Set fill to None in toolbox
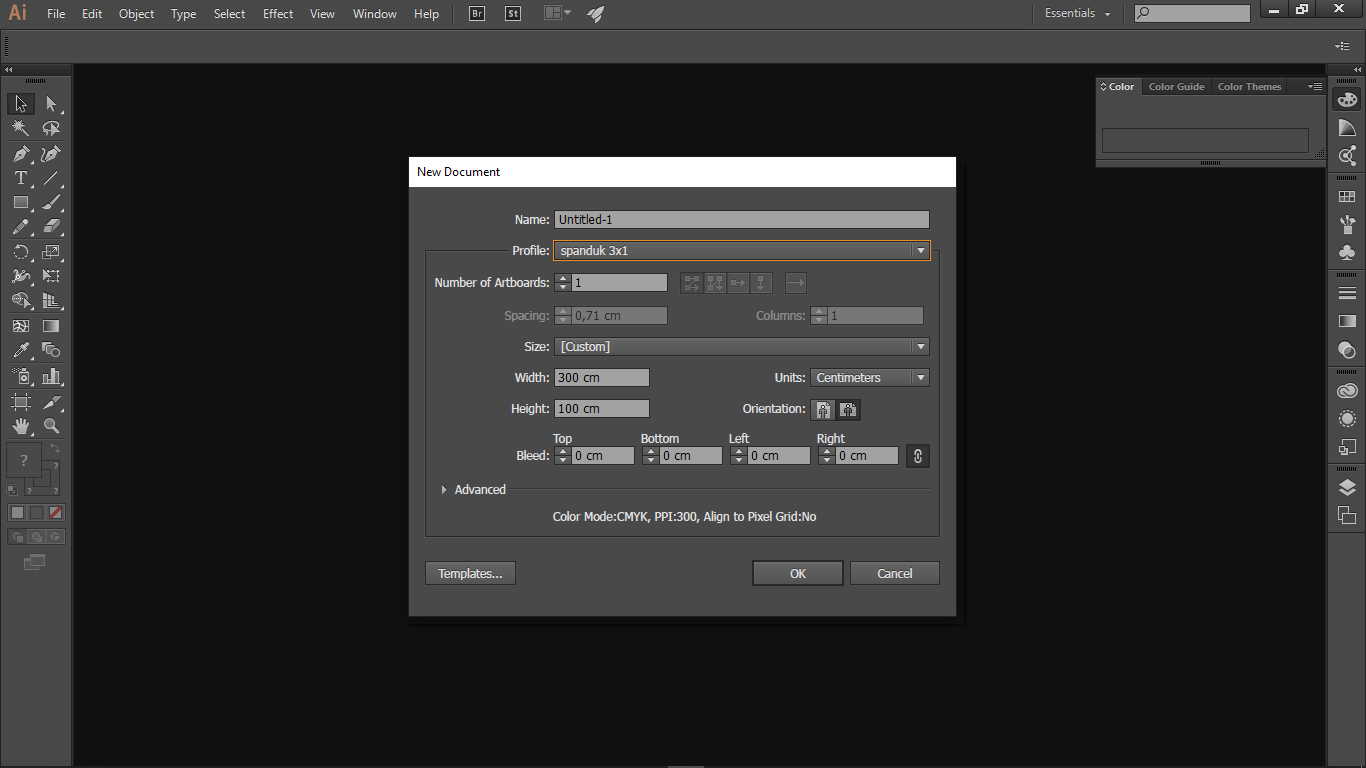Image resolution: width=1366 pixels, height=768 pixels. tap(56, 512)
